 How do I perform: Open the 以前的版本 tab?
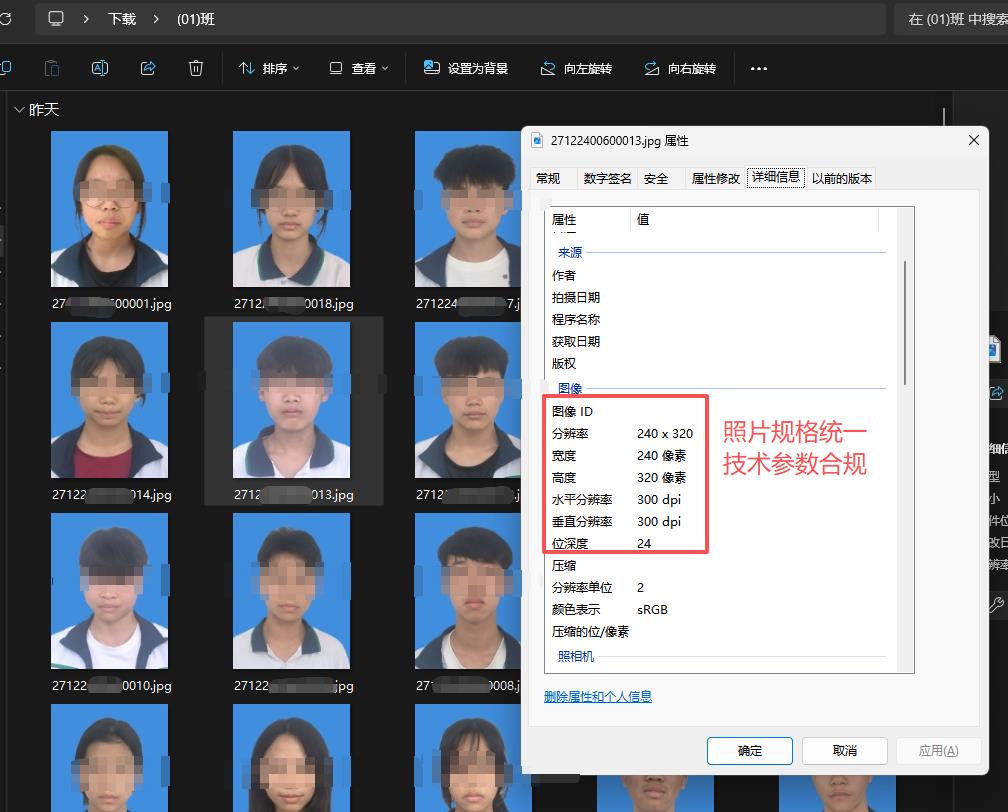click(841, 178)
